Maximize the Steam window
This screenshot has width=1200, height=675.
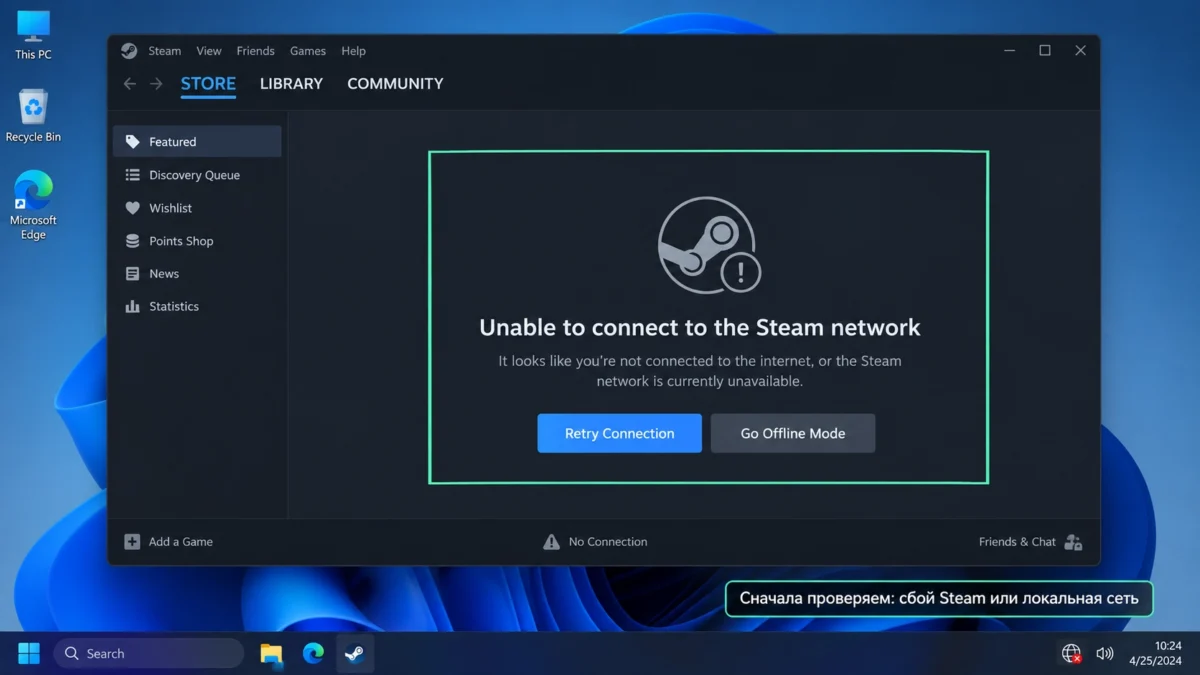(x=1045, y=51)
